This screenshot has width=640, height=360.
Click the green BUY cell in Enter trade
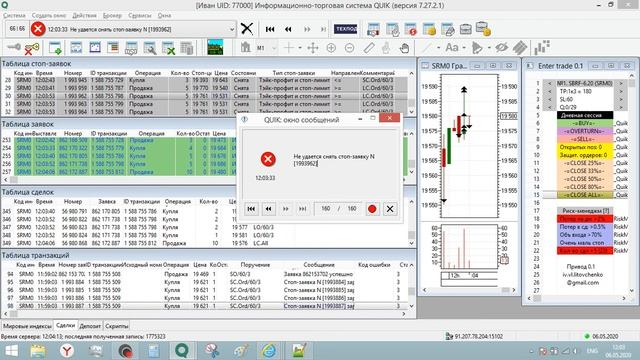[x=584, y=123]
